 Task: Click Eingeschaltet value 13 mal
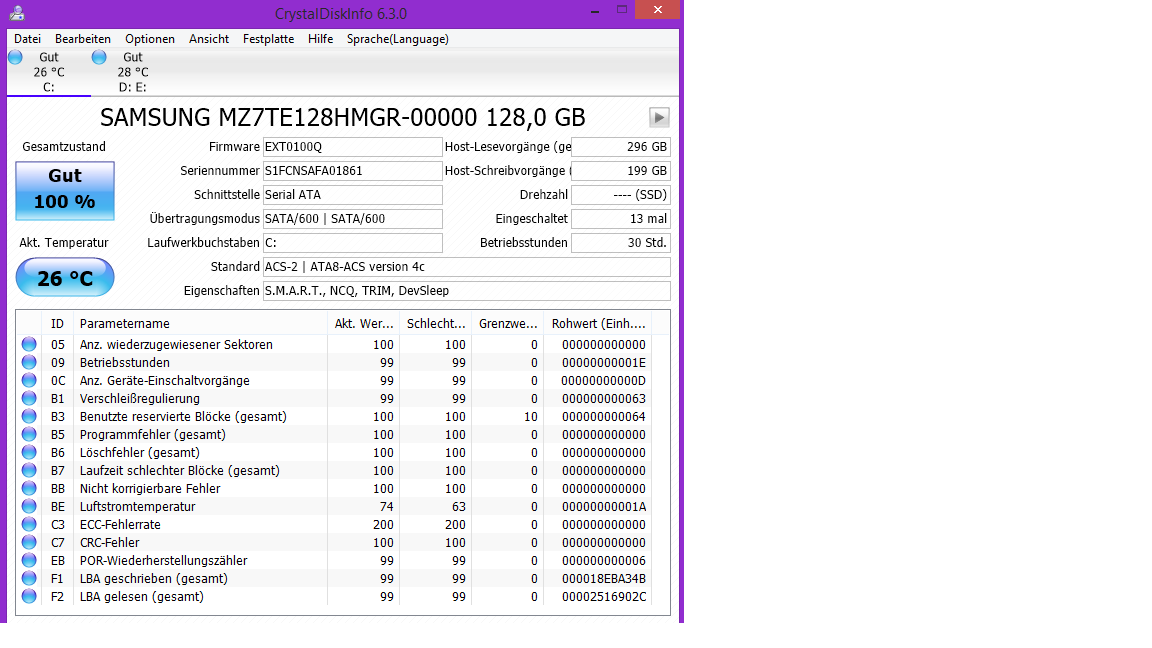click(x=621, y=218)
